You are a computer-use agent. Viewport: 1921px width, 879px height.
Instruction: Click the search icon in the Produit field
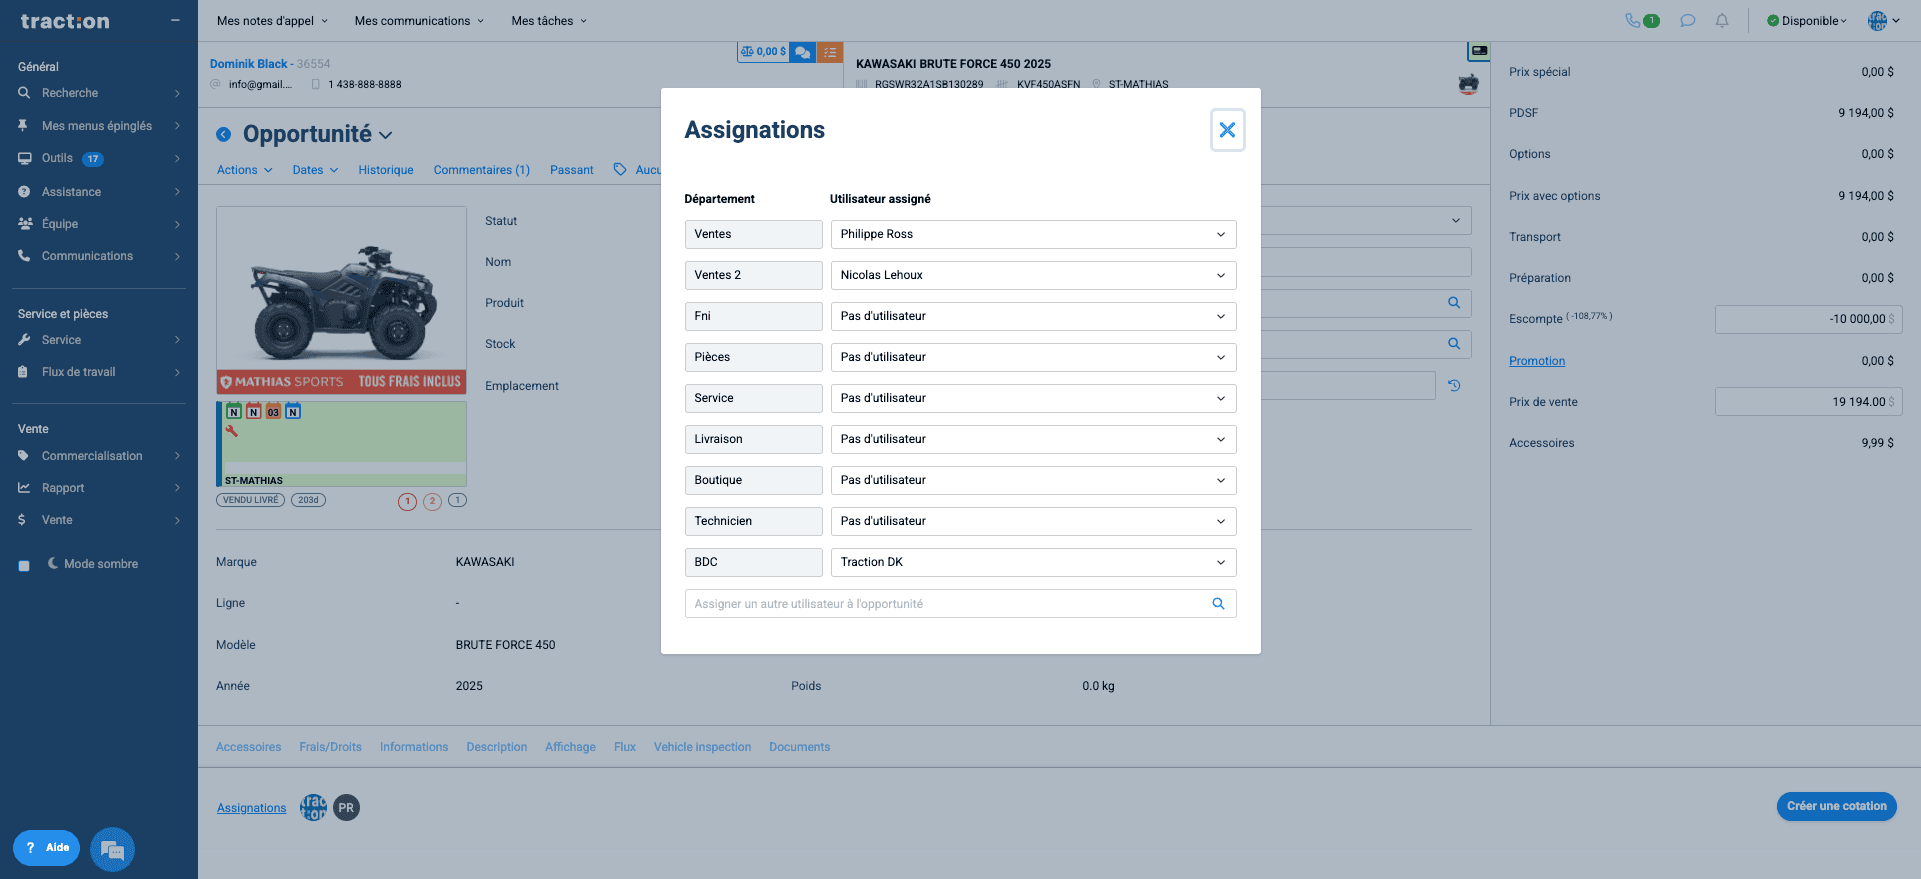click(x=1454, y=303)
